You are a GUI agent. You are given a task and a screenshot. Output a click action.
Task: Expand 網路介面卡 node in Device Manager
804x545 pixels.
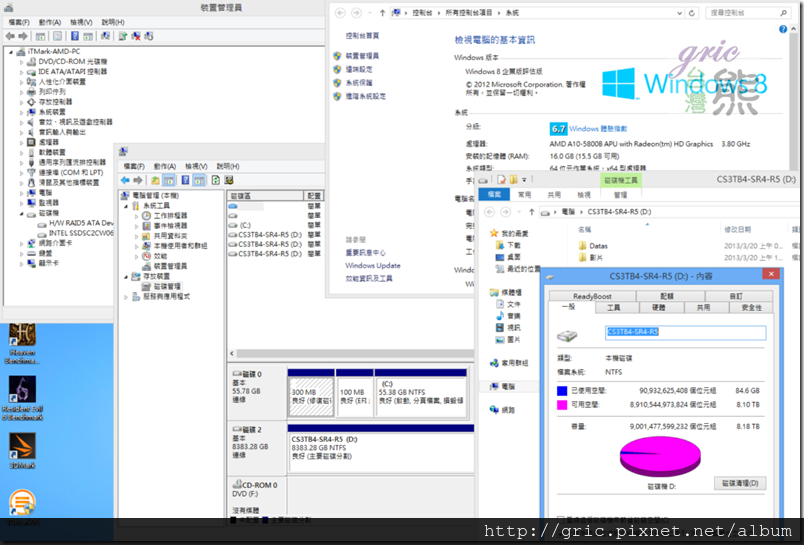point(22,244)
